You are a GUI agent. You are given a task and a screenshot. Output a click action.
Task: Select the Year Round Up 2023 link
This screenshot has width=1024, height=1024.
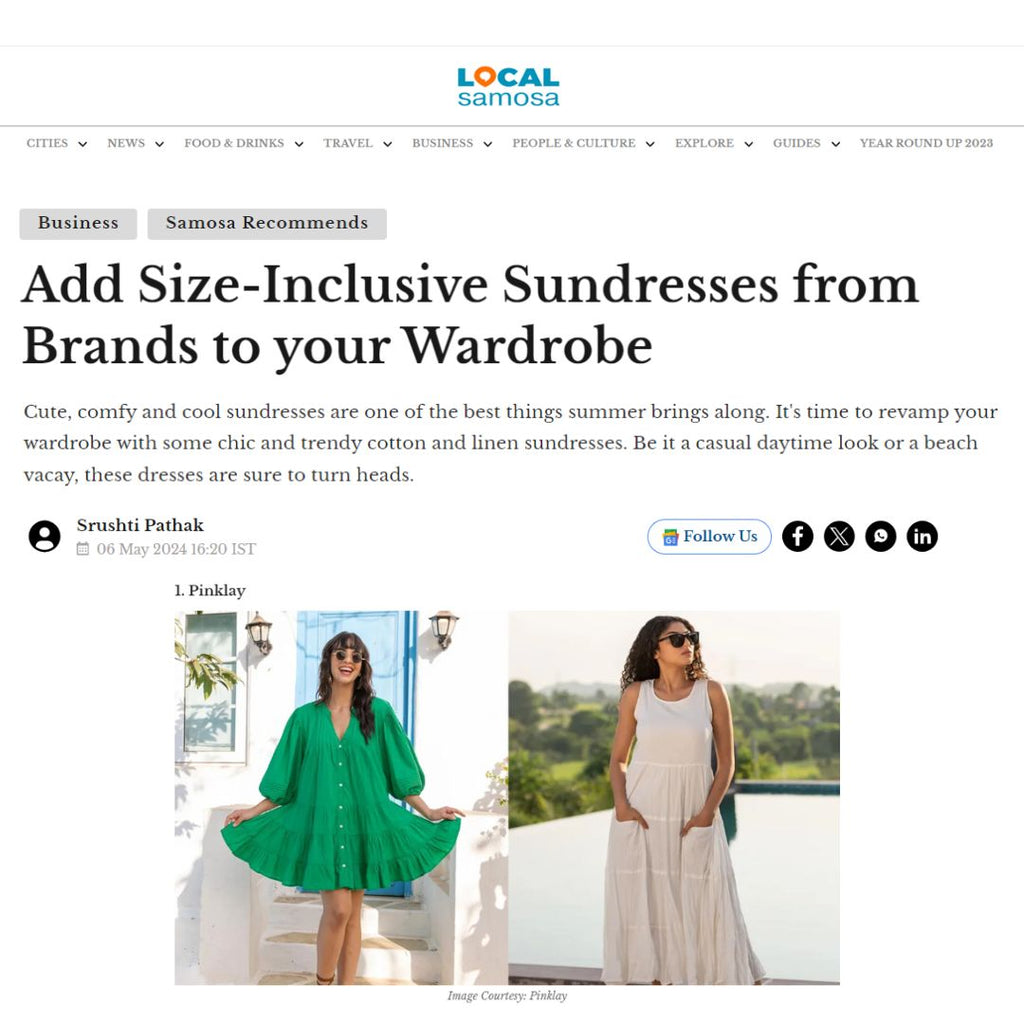[926, 143]
